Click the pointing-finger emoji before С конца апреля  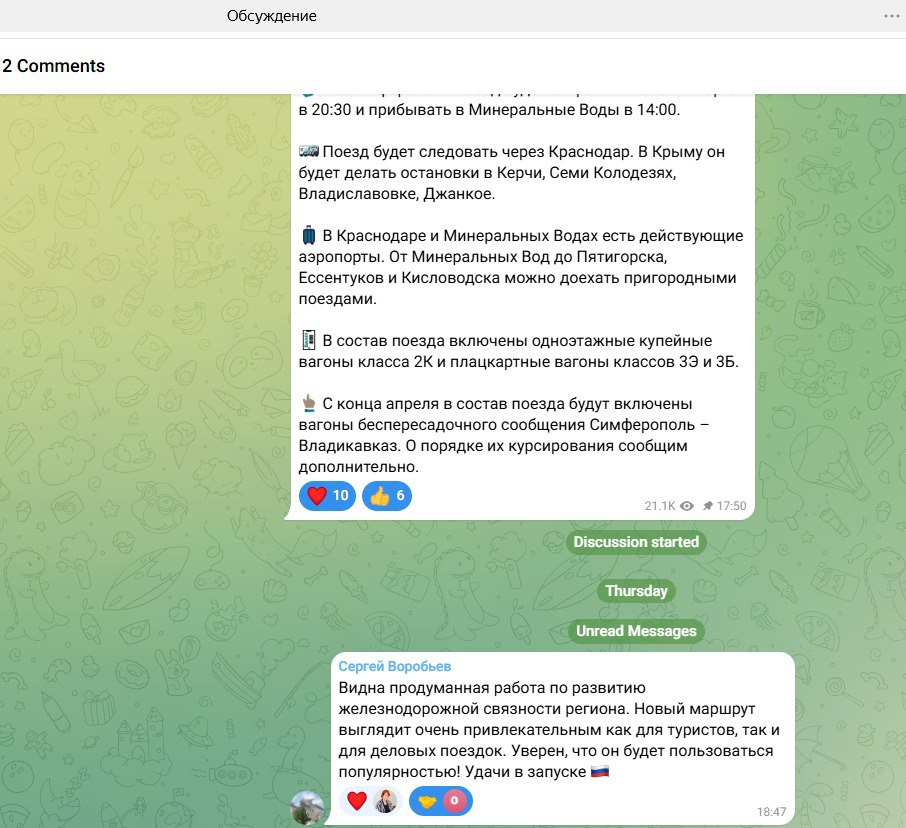pos(308,404)
